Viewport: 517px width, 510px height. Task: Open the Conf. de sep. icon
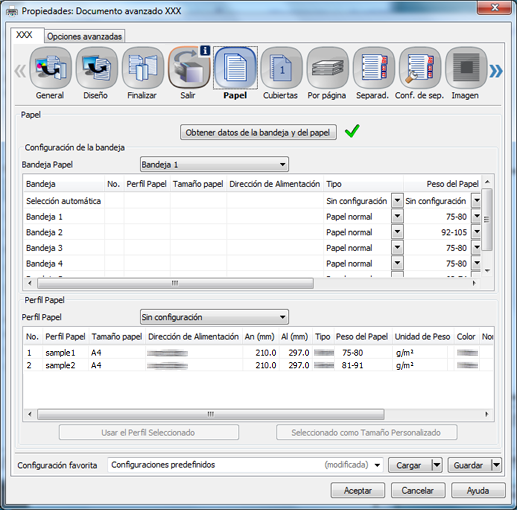pyautogui.click(x=420, y=68)
